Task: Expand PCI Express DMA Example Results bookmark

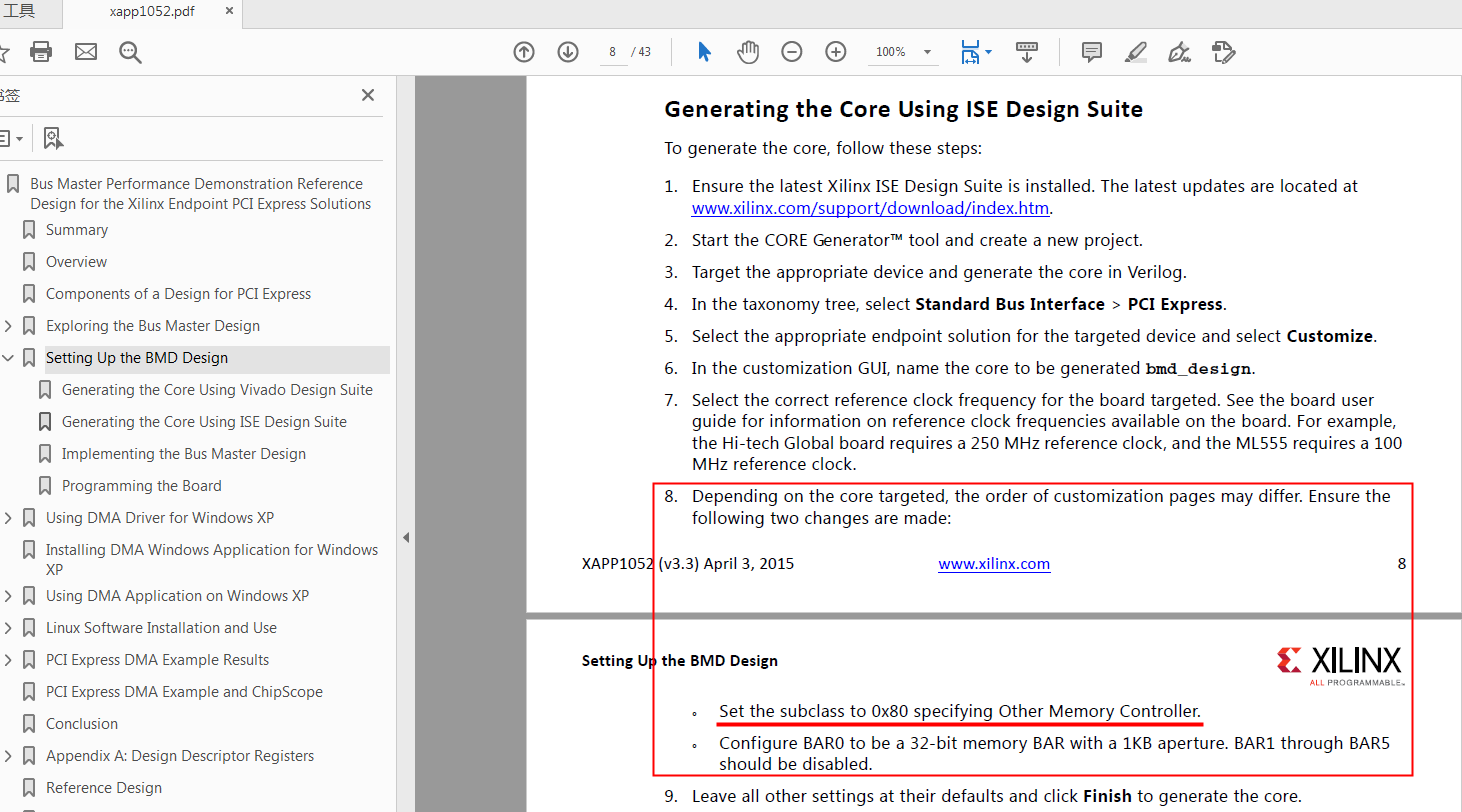Action: pyautogui.click(x=8, y=660)
